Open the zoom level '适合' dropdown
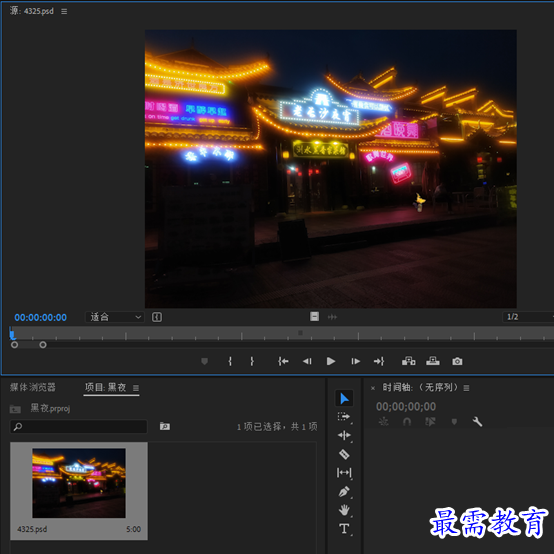The image size is (554, 554). click(114, 317)
